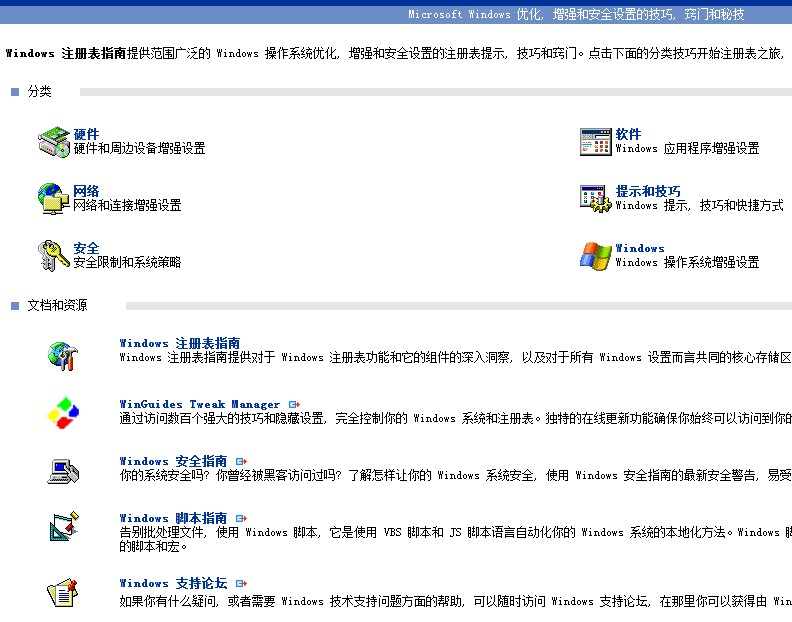Click the text 硬件和周边设备增强设置
Image resolution: width=792 pixels, height=622 pixels.
click(139, 148)
